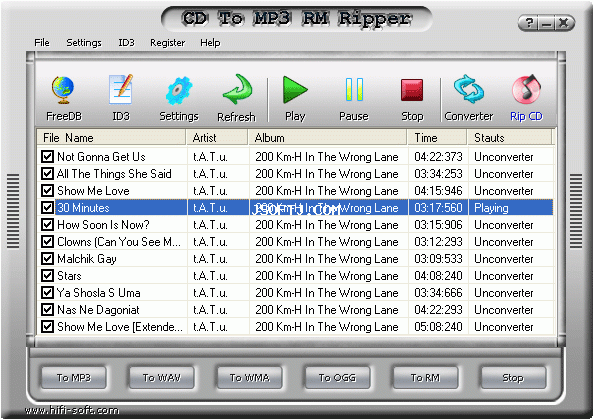Sort the list by Time column header

(x=437, y=138)
